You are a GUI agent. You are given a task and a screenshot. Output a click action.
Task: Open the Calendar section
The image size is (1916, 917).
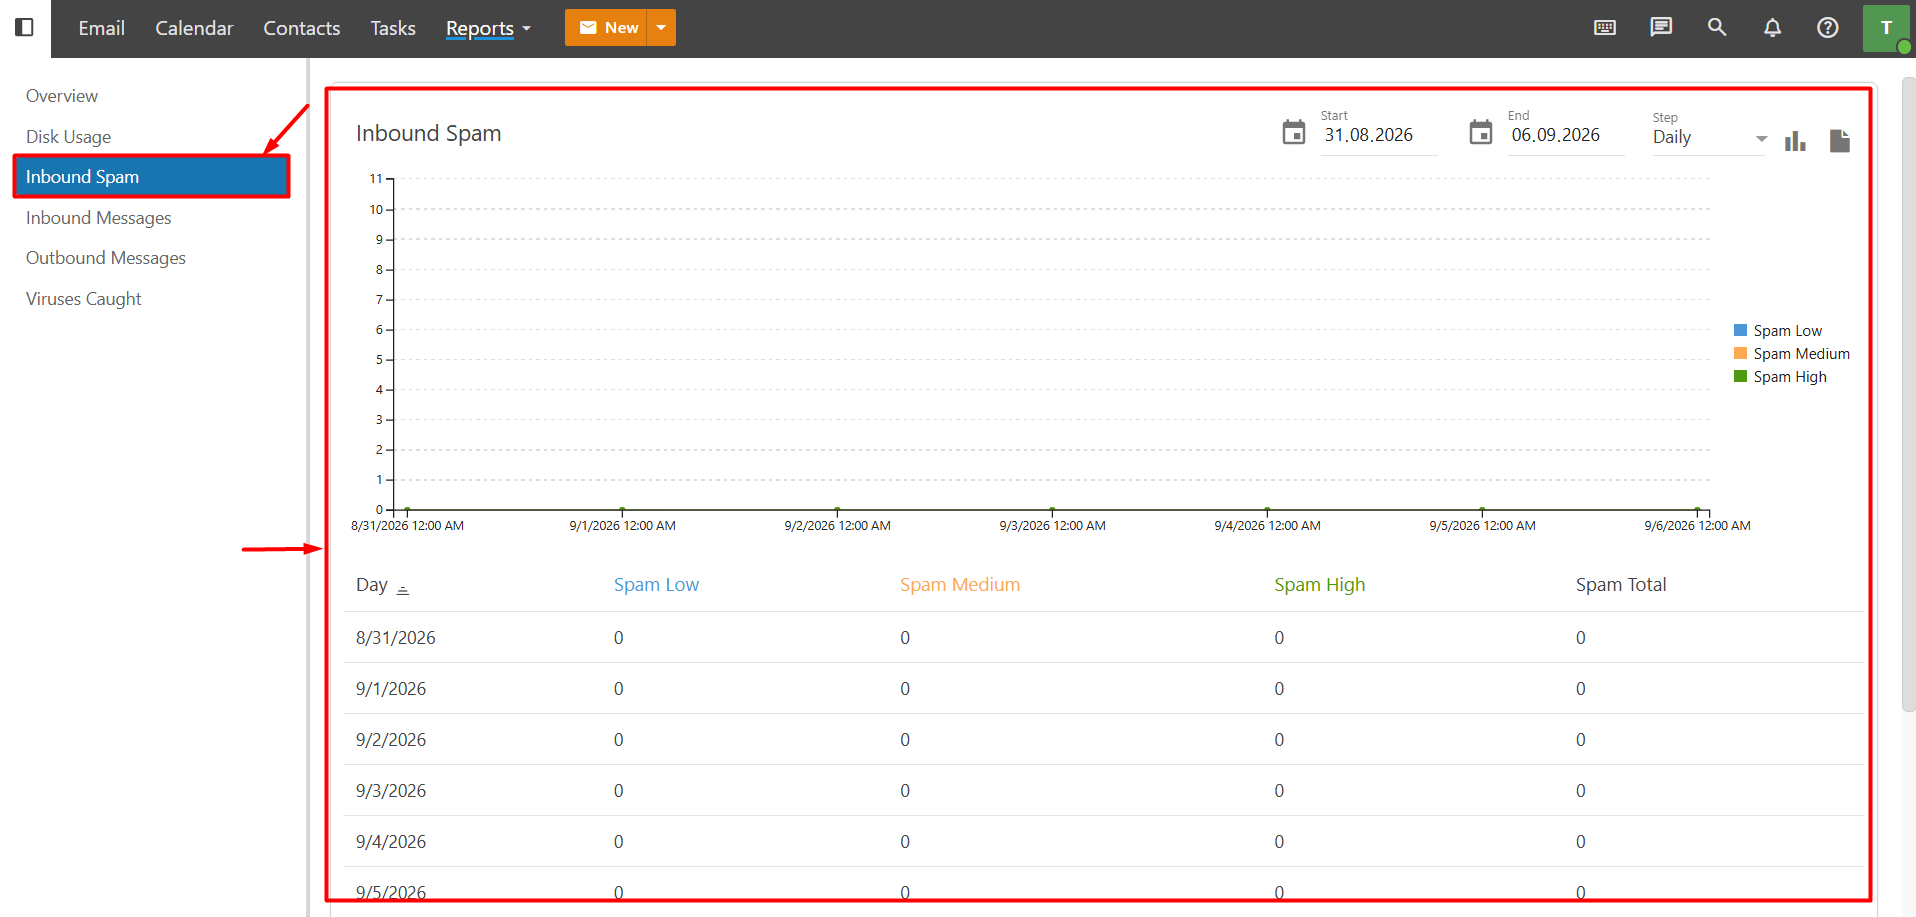(x=194, y=28)
